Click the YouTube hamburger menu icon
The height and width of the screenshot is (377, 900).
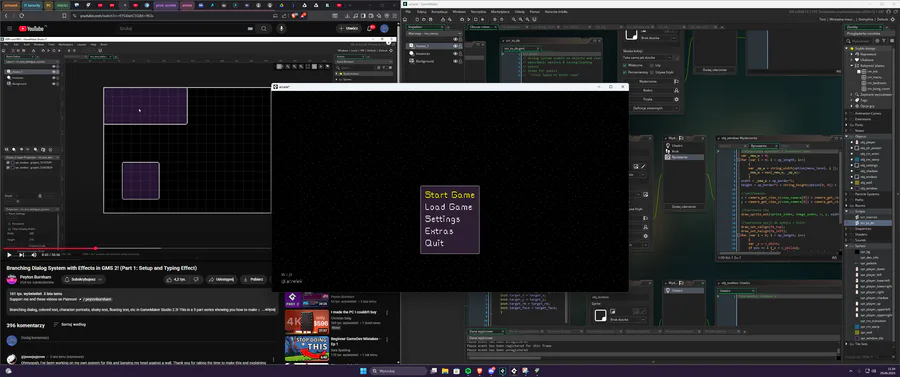point(10,29)
